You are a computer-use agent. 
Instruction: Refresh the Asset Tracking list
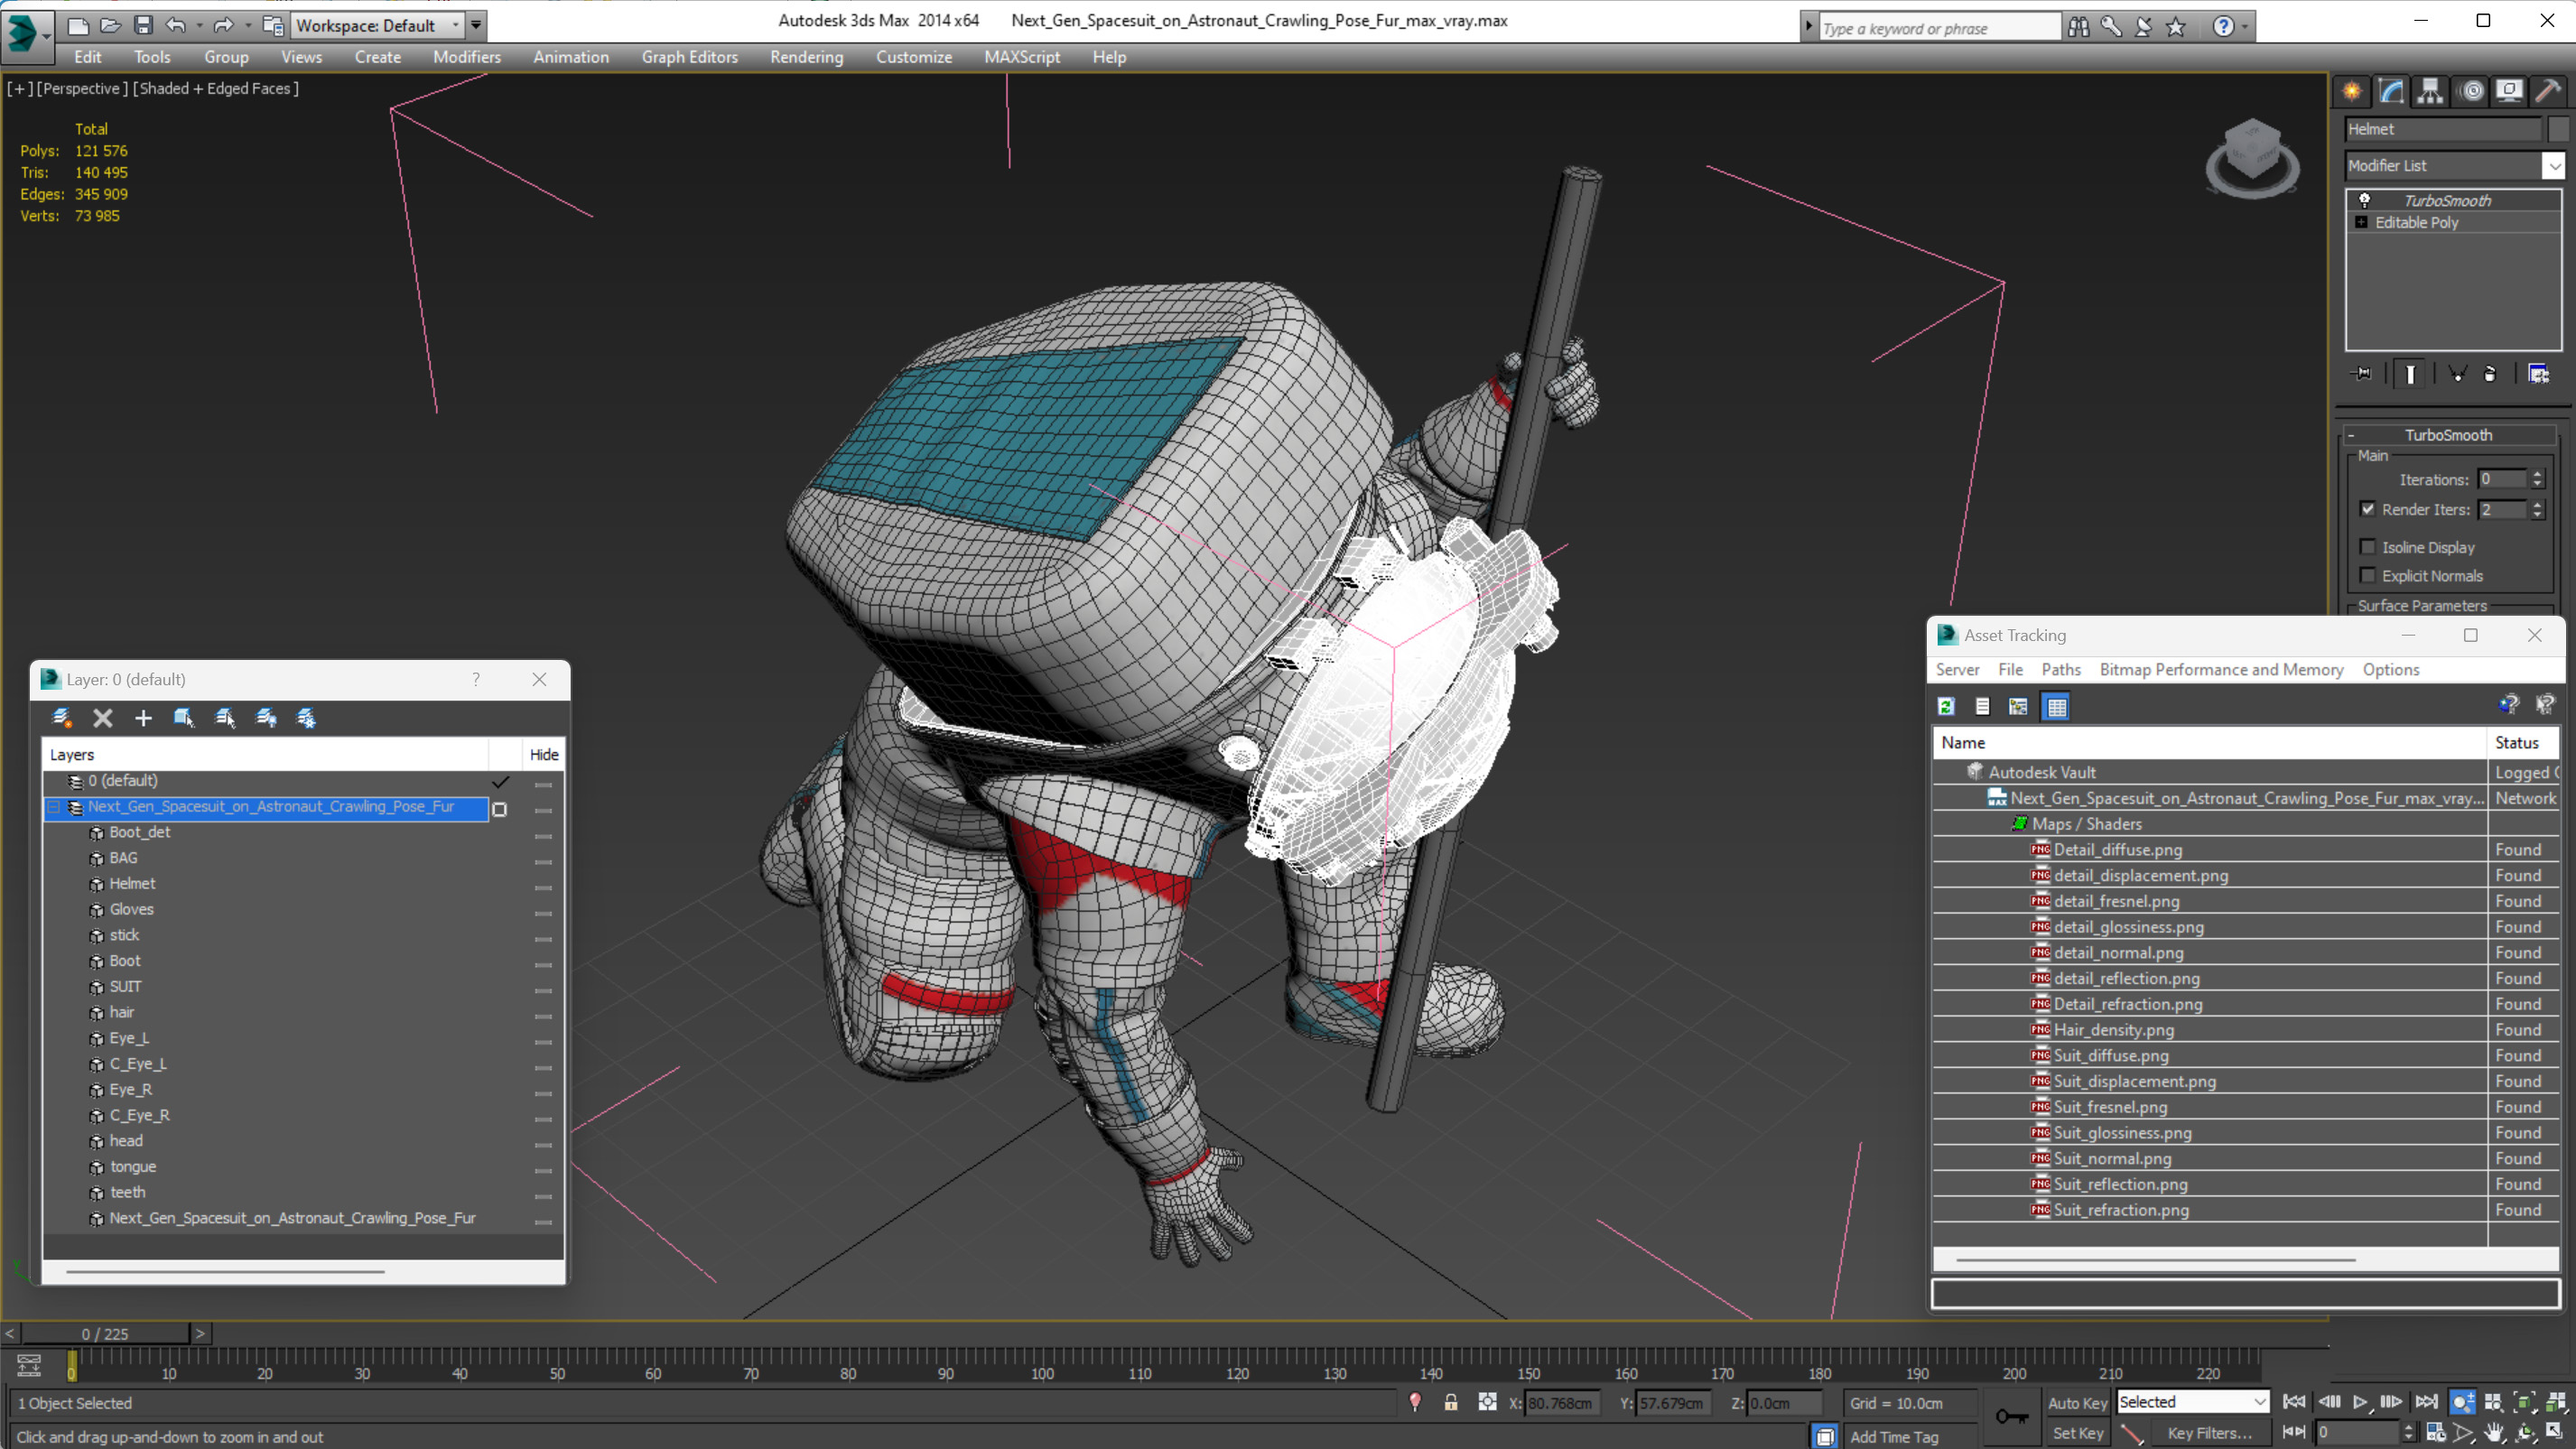coord(1946,707)
